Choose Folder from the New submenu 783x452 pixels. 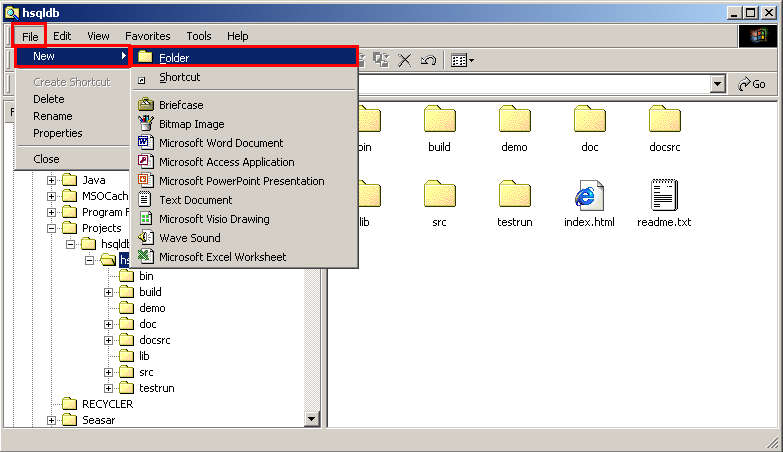(174, 58)
